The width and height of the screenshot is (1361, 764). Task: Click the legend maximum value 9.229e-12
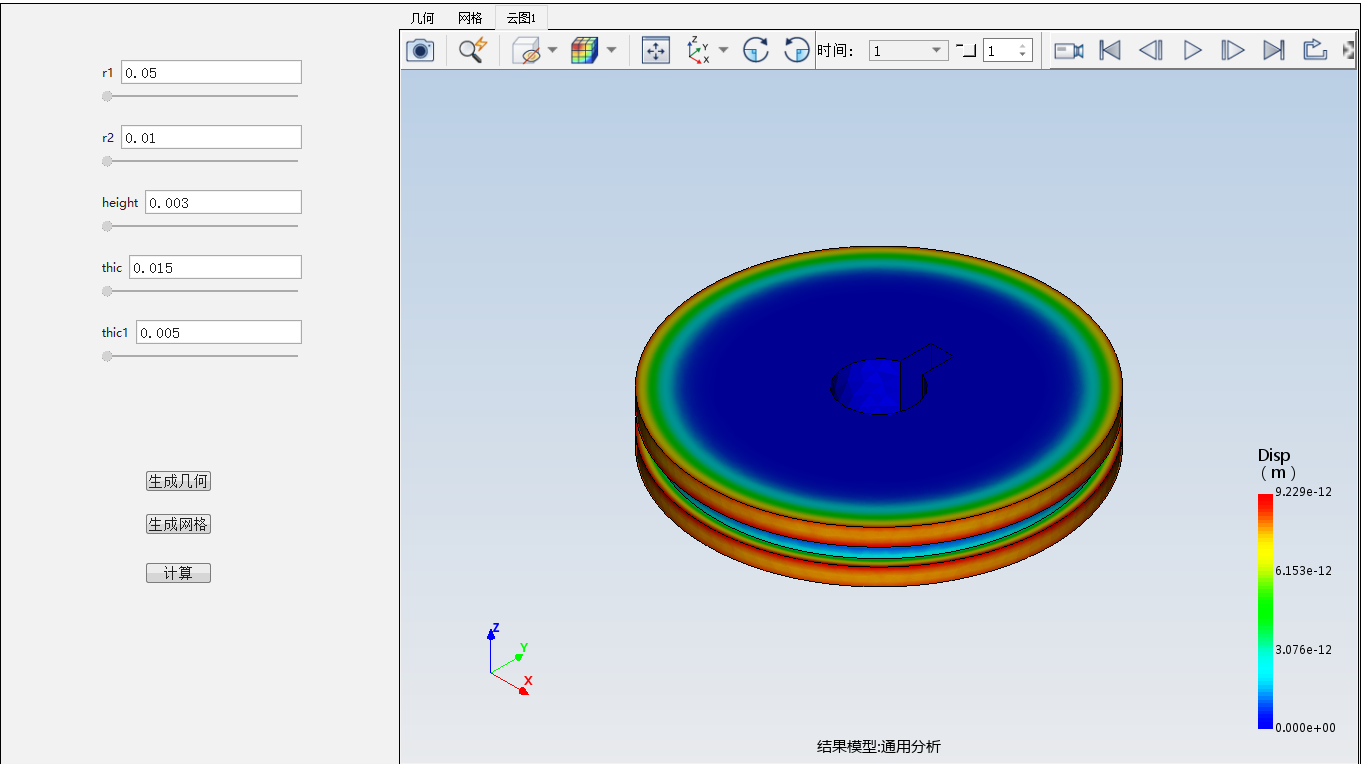pyautogui.click(x=1303, y=491)
